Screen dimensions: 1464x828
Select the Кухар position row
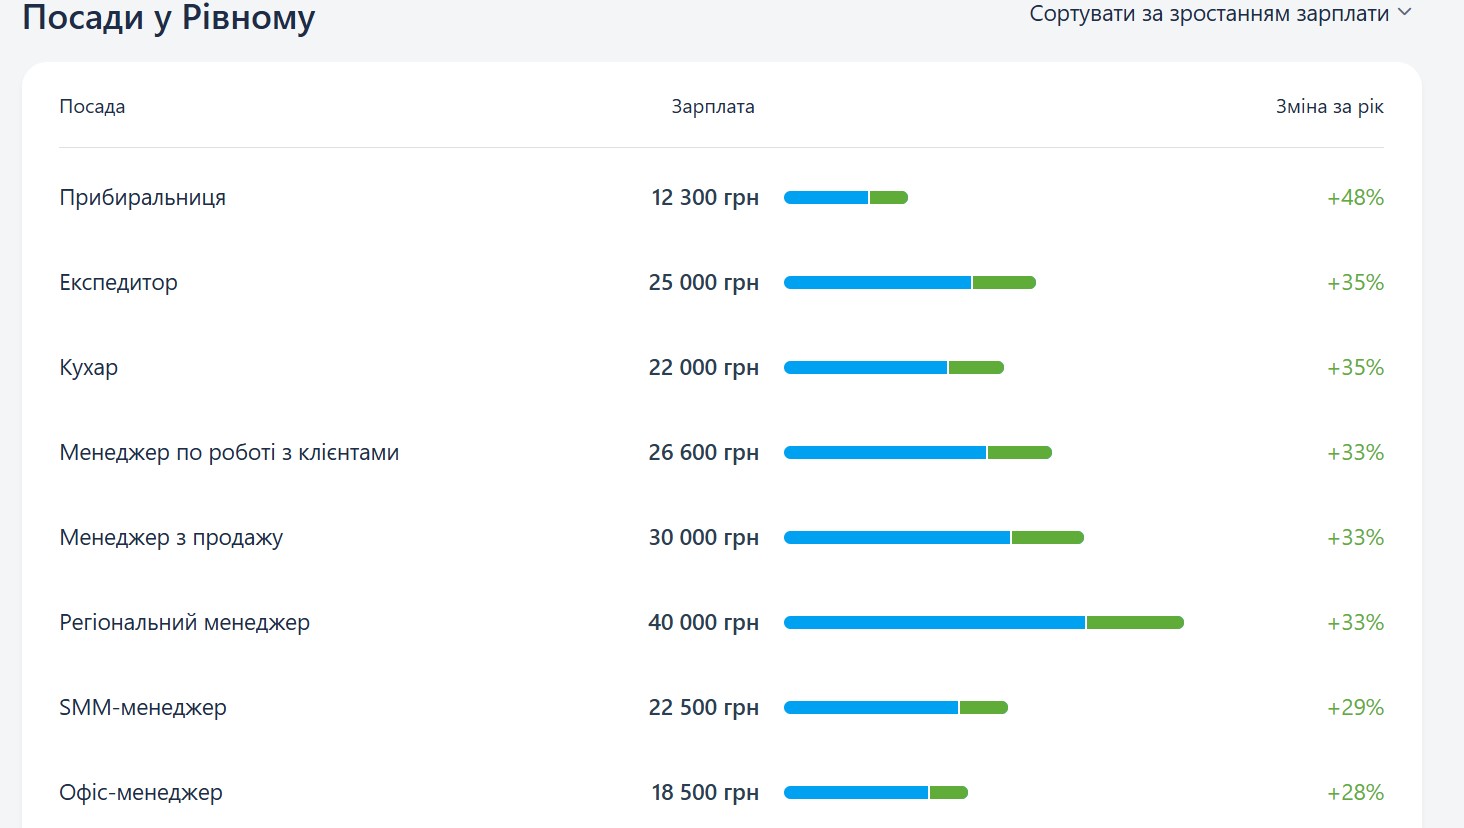[x=88, y=368]
